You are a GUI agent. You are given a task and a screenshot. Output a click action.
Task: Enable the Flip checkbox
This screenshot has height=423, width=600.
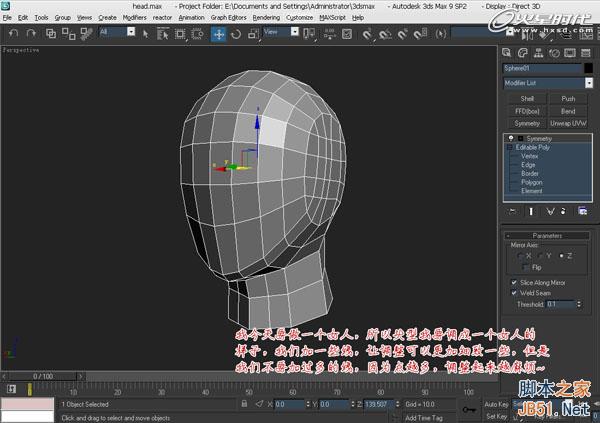point(526,267)
